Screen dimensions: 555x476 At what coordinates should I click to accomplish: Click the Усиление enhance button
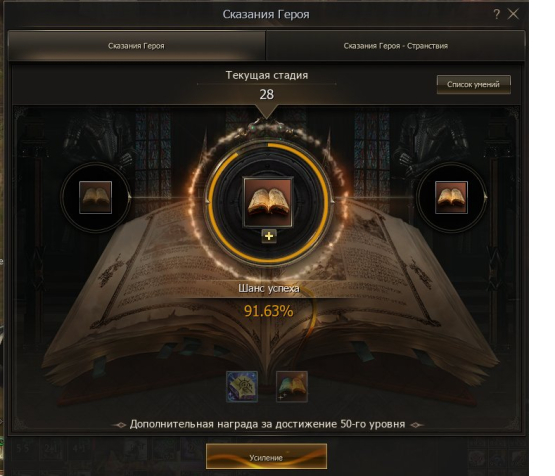(266, 457)
